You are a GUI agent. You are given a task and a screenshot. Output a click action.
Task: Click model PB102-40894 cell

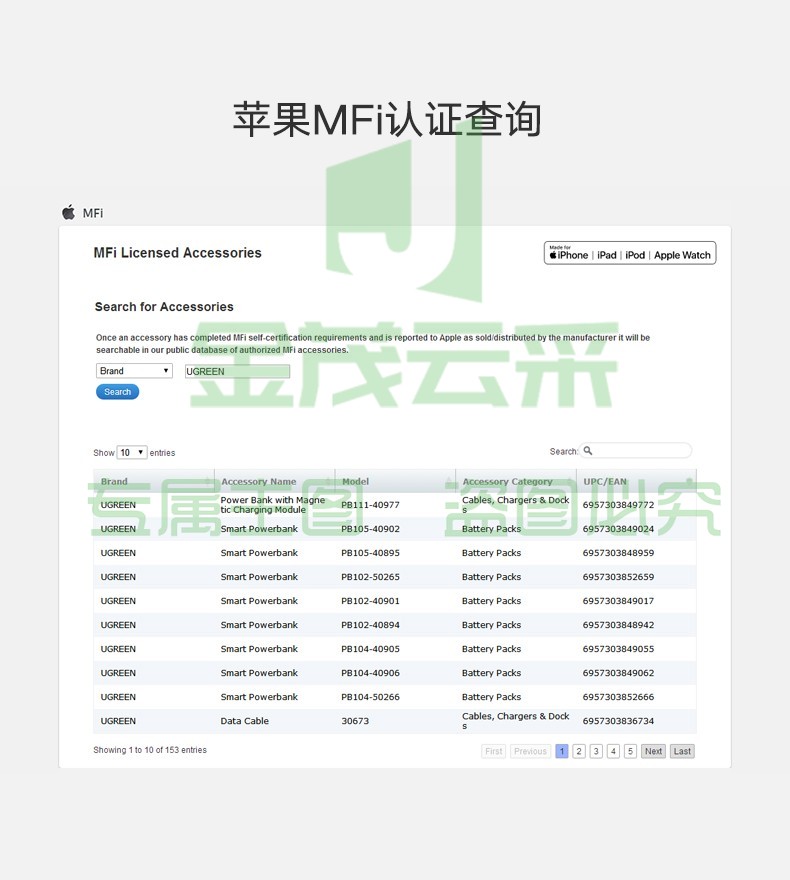click(370, 625)
